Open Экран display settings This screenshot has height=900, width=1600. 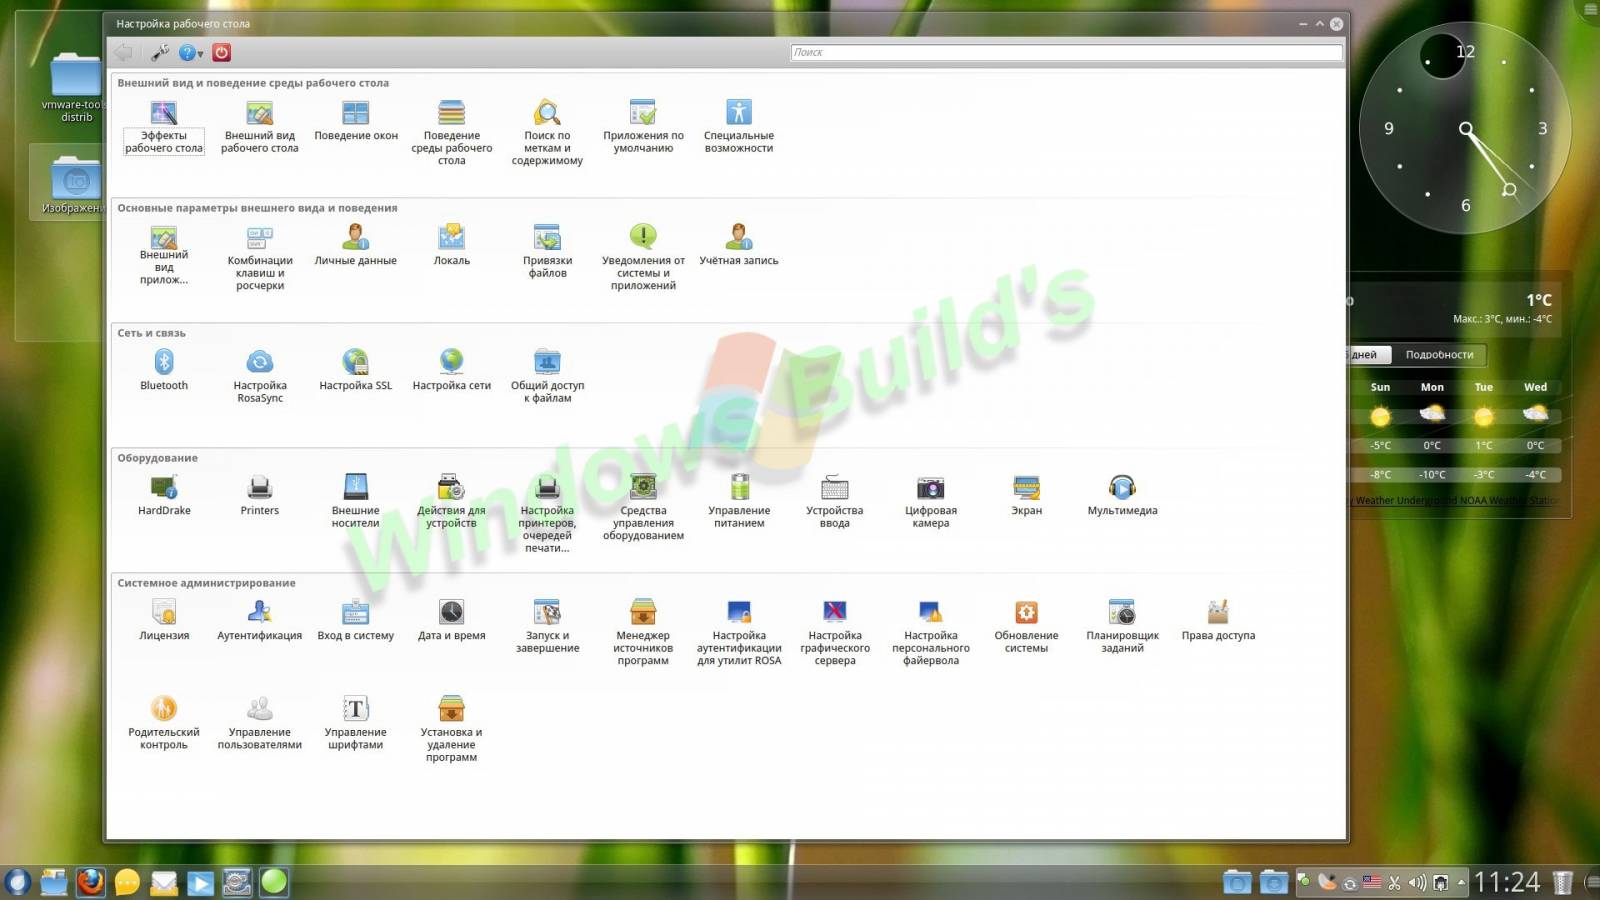point(1027,496)
